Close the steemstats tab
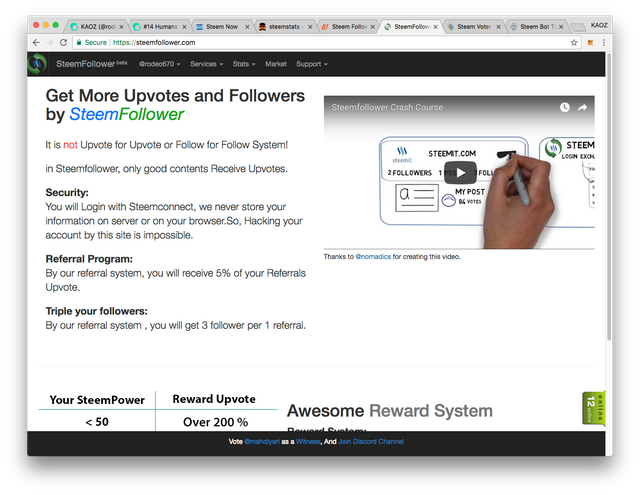The width and height of the screenshot is (640, 495). point(310,27)
